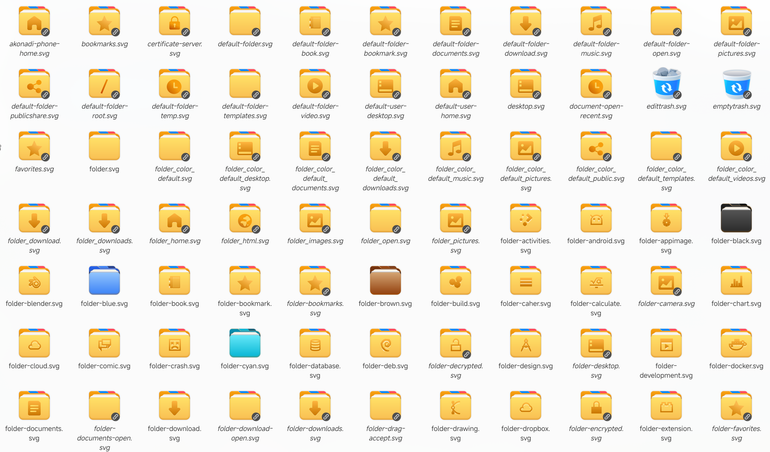Click the folder-blender.svg icon
This screenshot has height=452, width=770.
[34, 281]
